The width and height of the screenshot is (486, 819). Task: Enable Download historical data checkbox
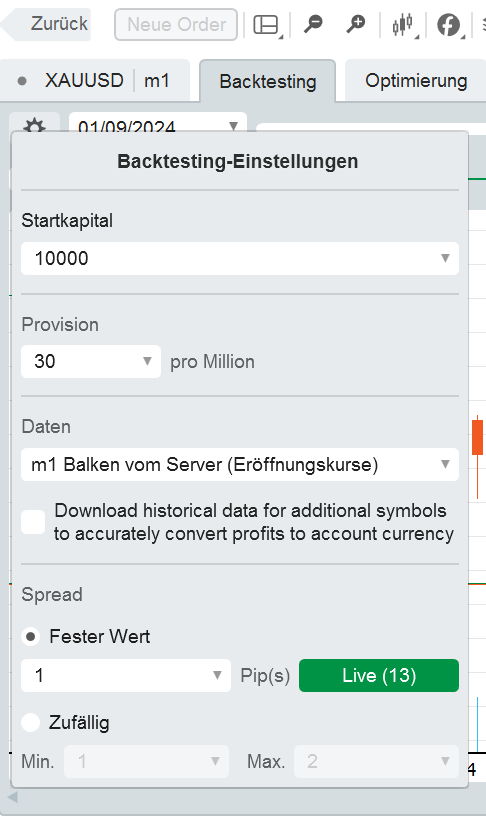point(33,522)
